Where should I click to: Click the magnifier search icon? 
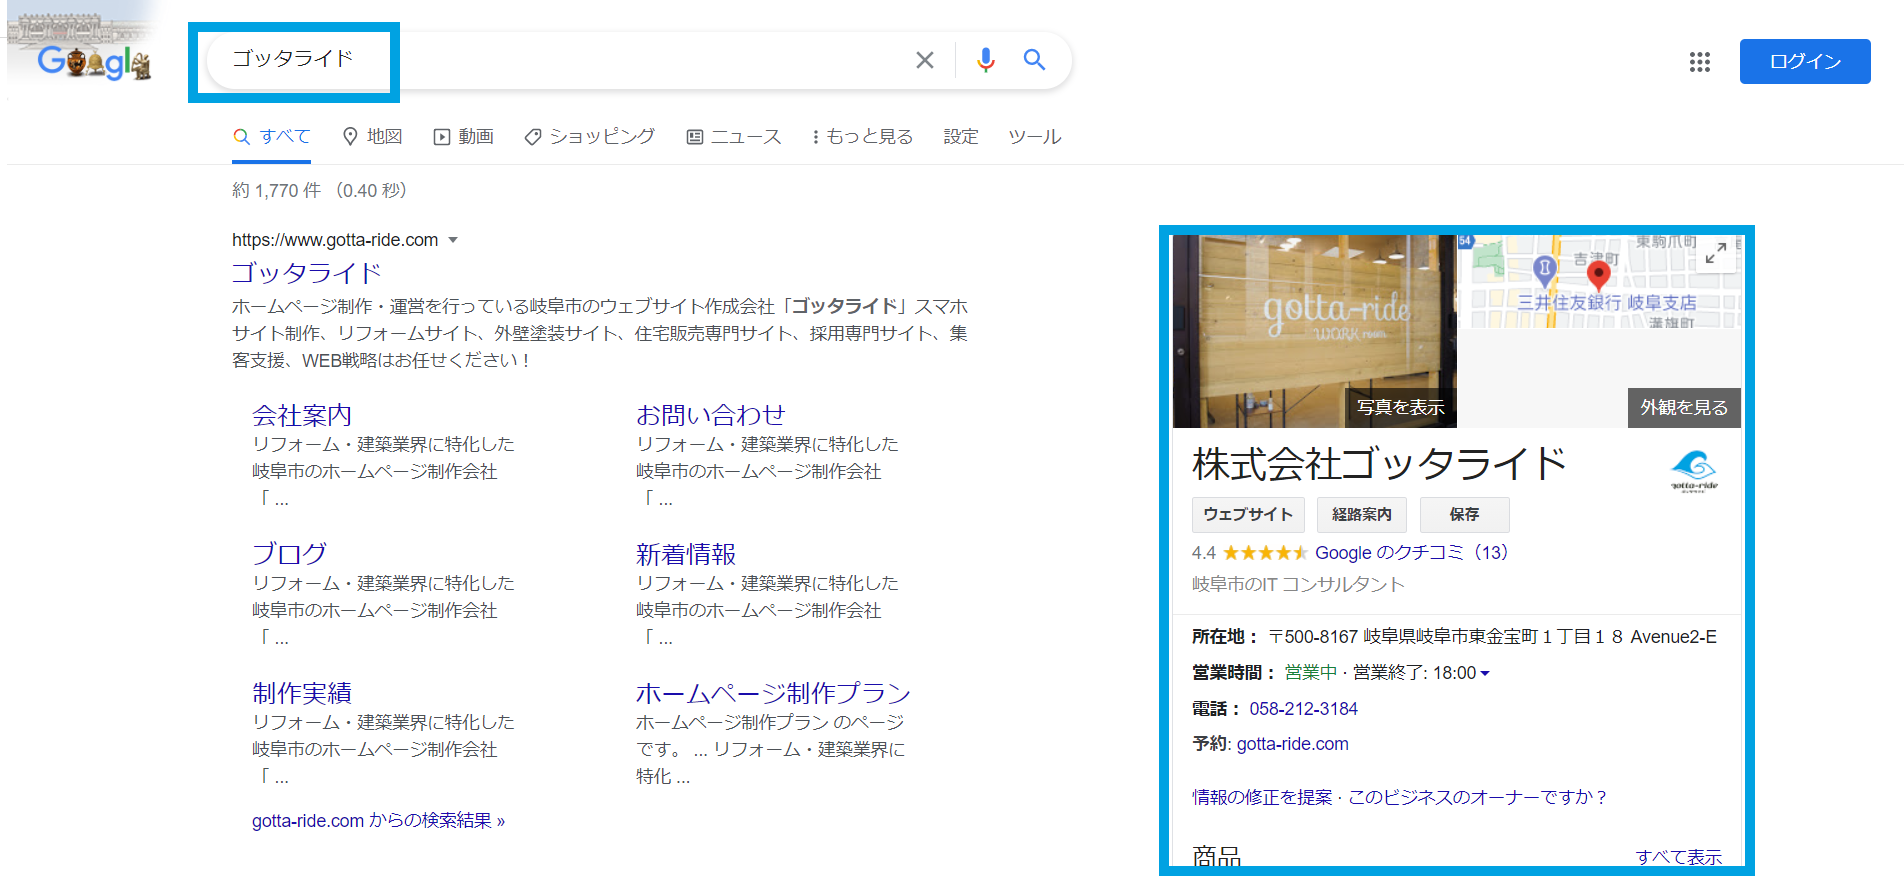coord(1034,61)
